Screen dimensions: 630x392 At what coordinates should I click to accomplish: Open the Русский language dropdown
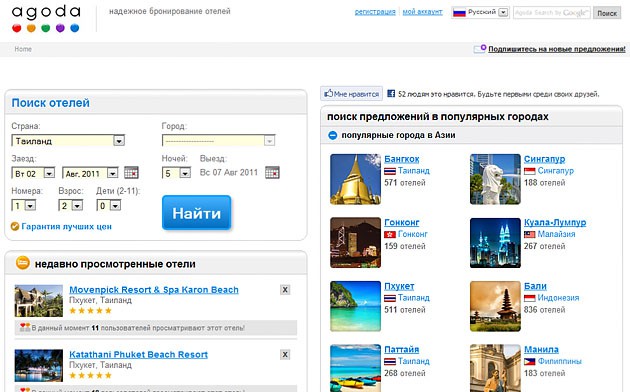click(480, 12)
